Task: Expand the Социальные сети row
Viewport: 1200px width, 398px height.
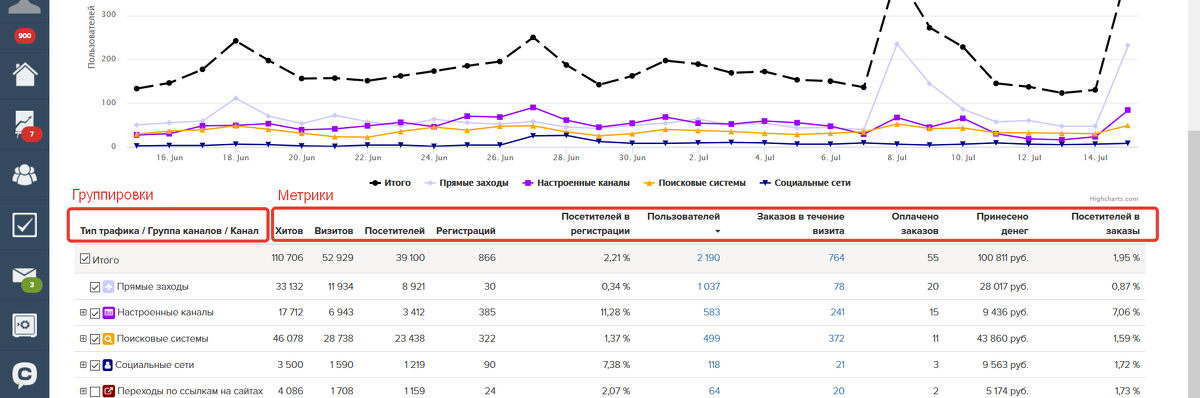Action: pyautogui.click(x=83, y=365)
